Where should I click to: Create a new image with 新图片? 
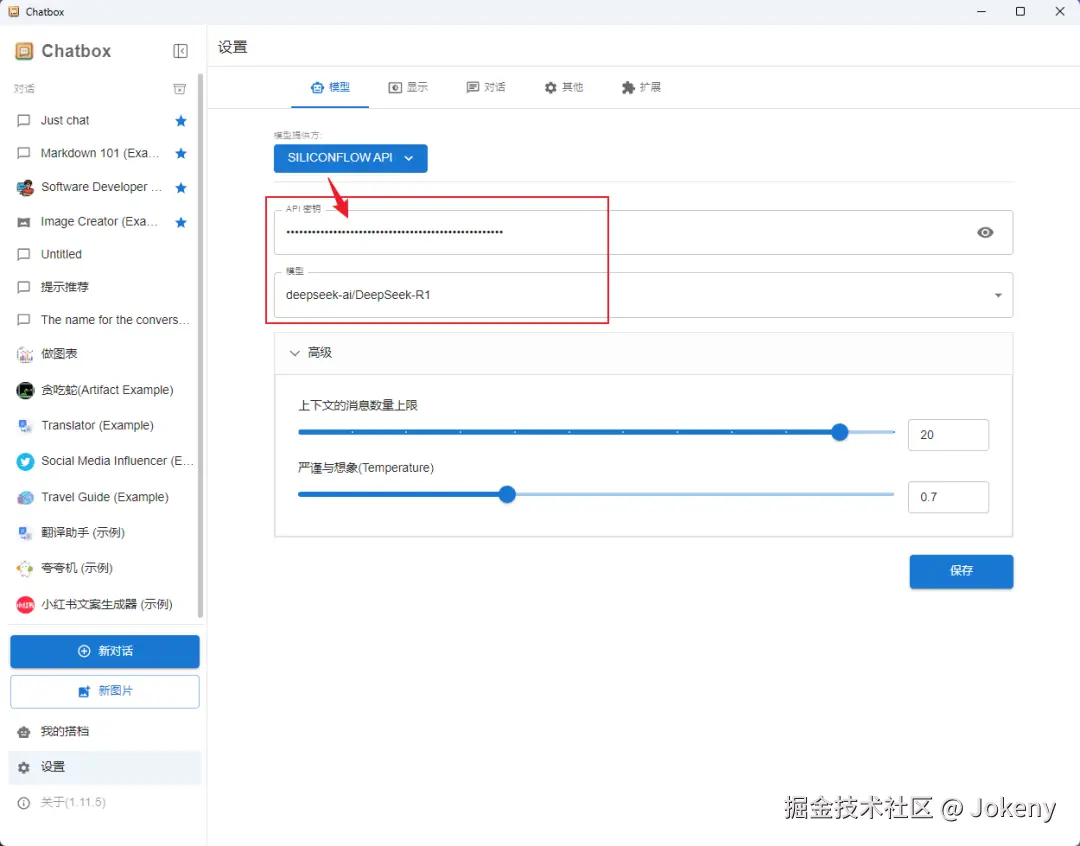(x=105, y=691)
